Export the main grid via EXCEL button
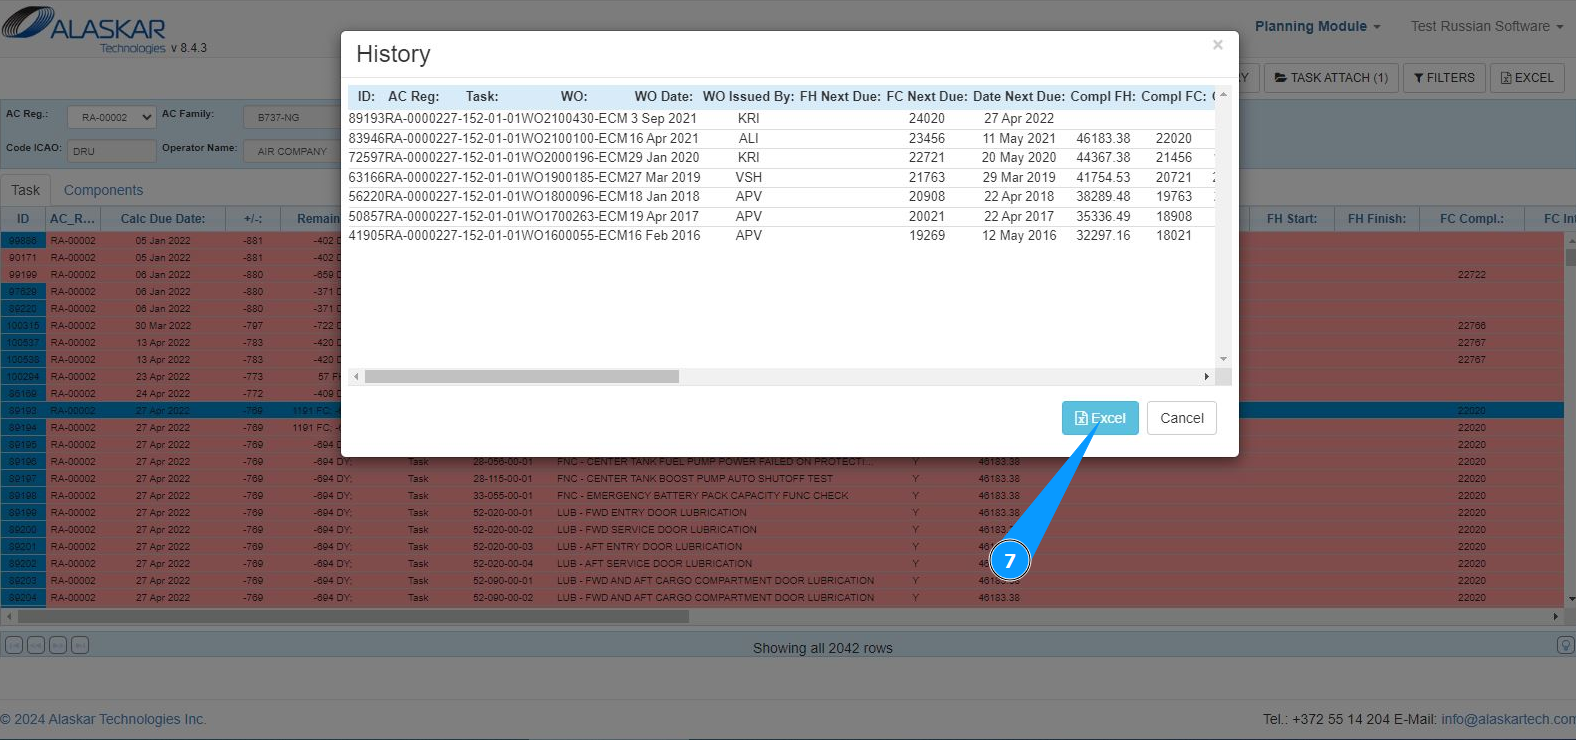Viewport: 1576px width, 740px height. click(x=1527, y=77)
